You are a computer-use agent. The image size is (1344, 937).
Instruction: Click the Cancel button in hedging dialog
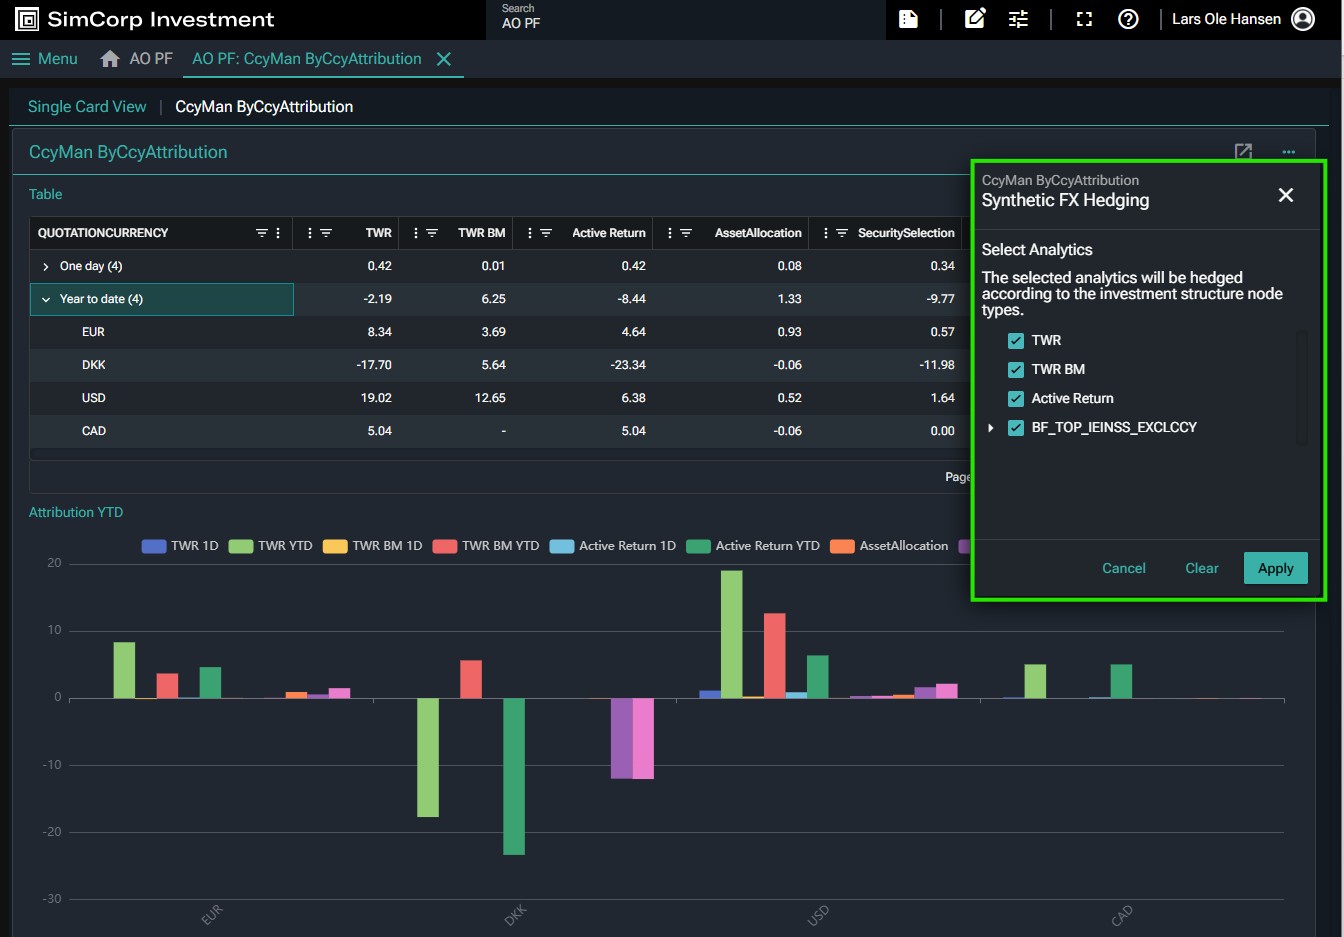coord(1124,568)
